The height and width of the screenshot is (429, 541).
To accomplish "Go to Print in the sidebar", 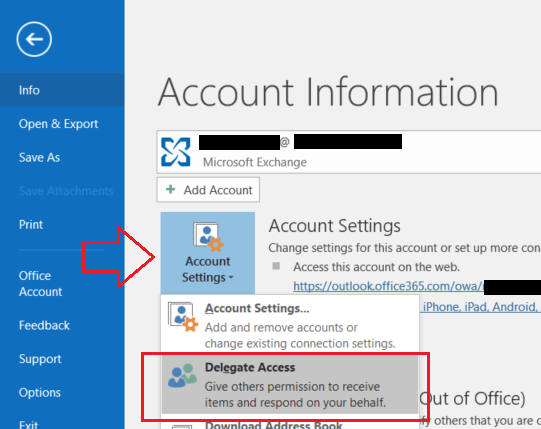I will pos(31,225).
